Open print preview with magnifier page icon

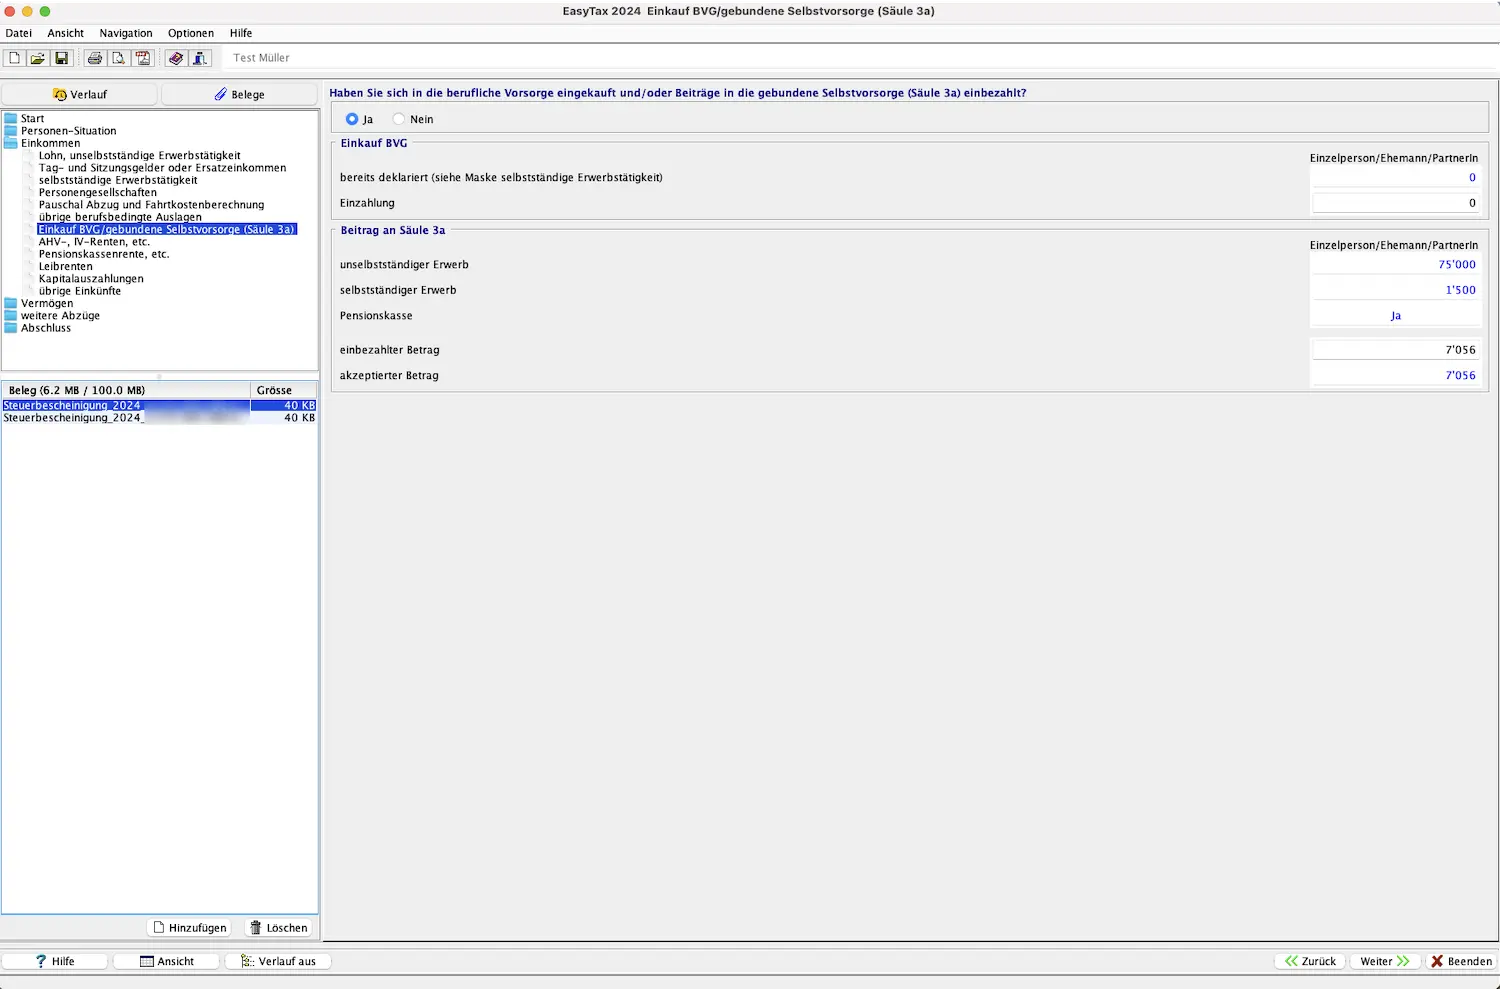coord(119,58)
